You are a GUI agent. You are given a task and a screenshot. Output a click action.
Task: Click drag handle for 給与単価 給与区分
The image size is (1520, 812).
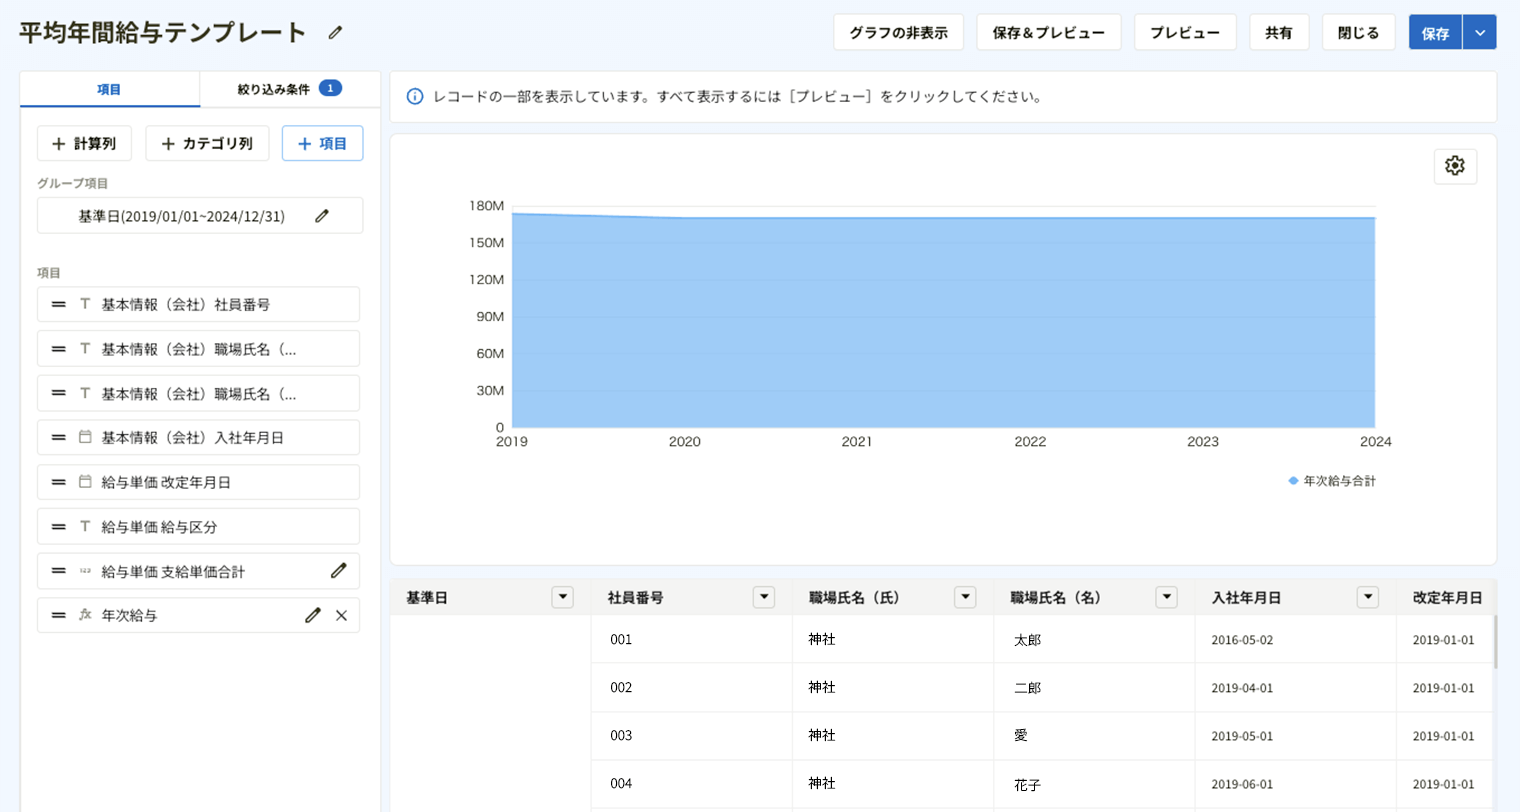click(x=59, y=526)
